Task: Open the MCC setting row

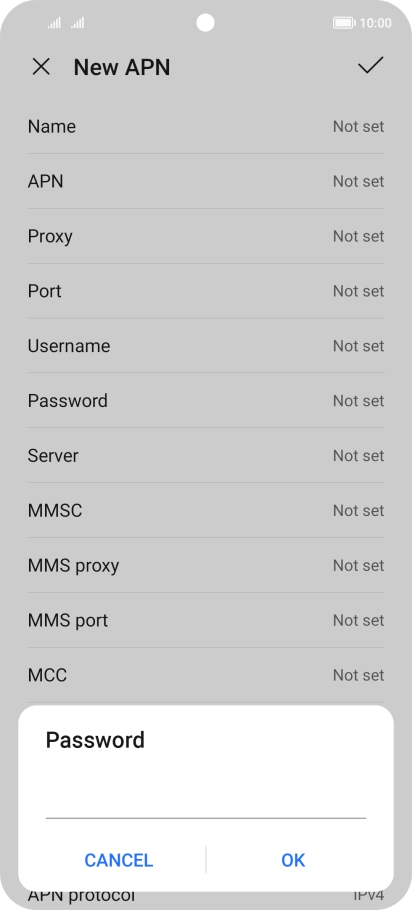Action: (x=205, y=675)
